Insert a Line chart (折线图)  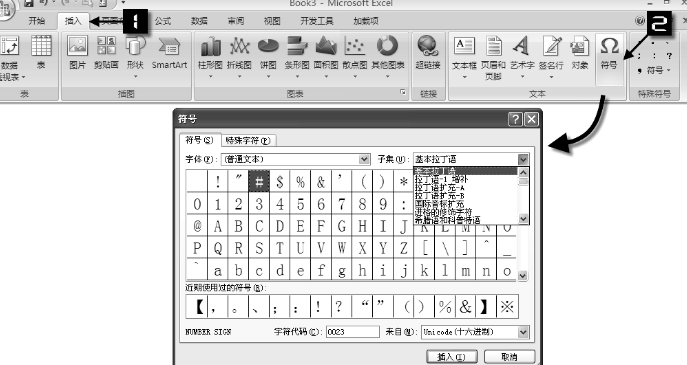point(239,57)
